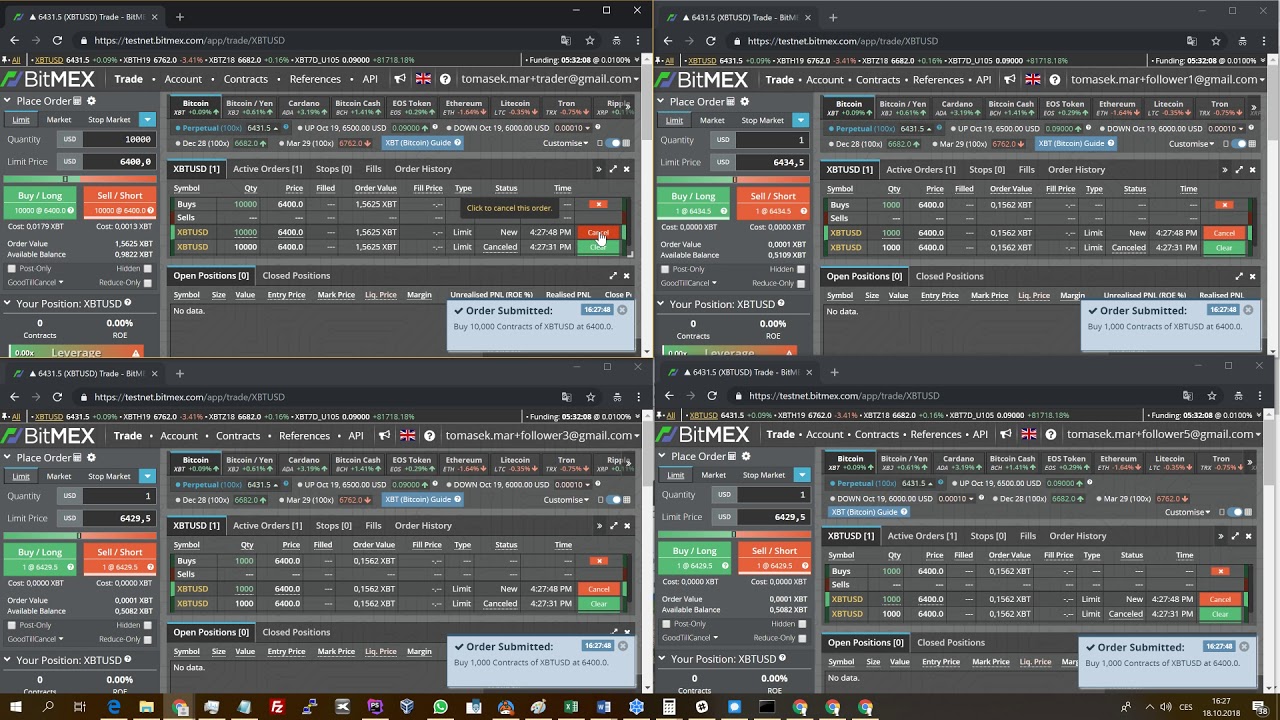This screenshot has width=1280, height=720.
Task: Open announcements megaphone in follower1 window
Action: [1010, 79]
